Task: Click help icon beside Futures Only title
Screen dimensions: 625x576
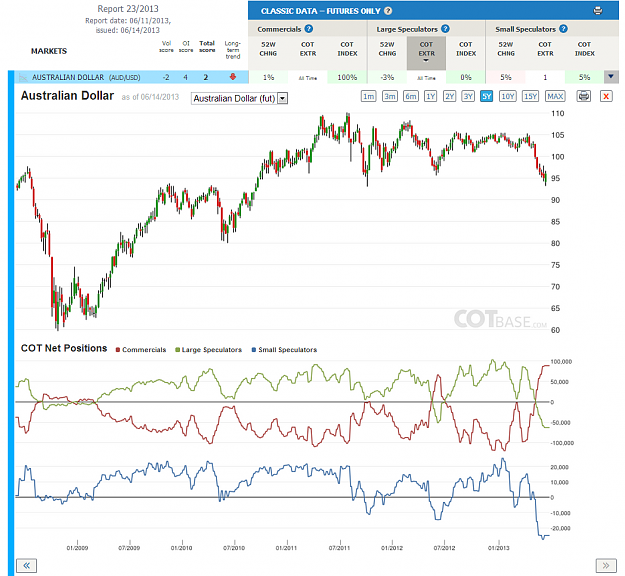Action: (x=387, y=11)
